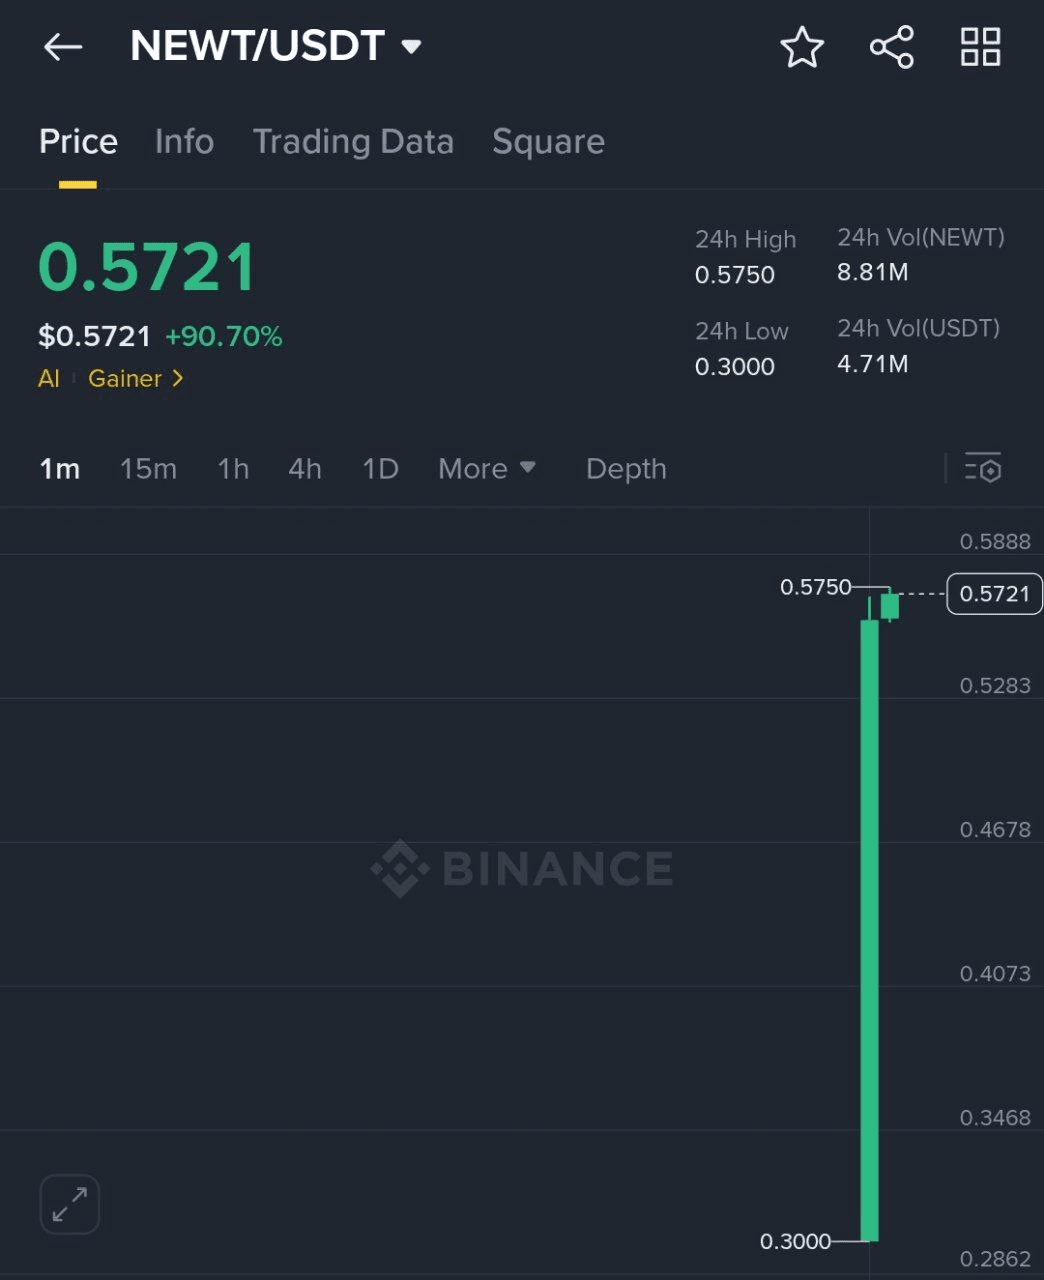Tap the 0.5750 high label on chart
1044x1280 pixels.
816,587
